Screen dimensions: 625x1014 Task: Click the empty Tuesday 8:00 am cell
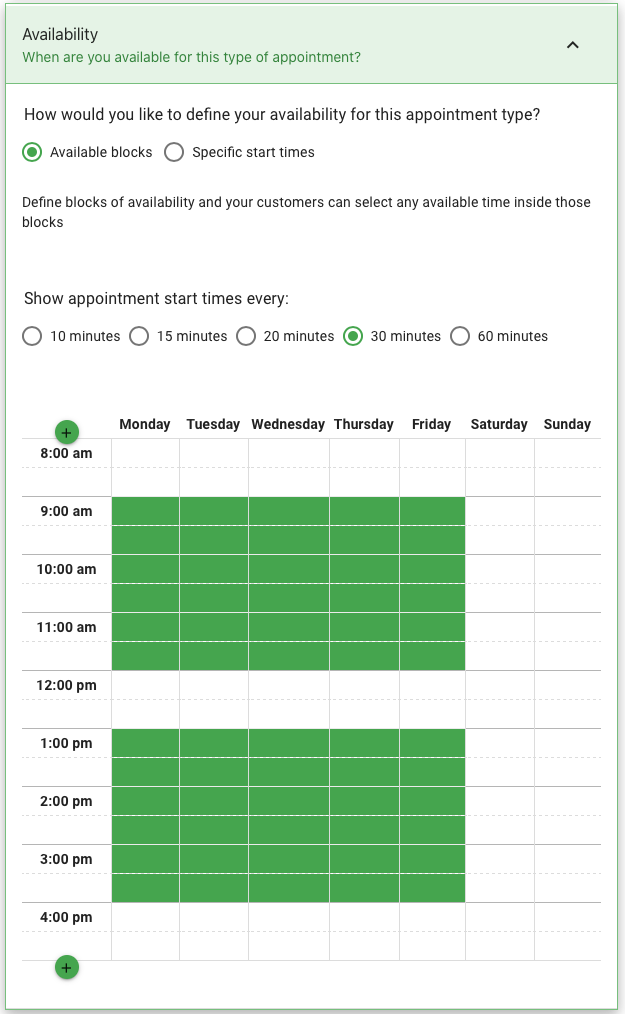pyautogui.click(x=214, y=453)
